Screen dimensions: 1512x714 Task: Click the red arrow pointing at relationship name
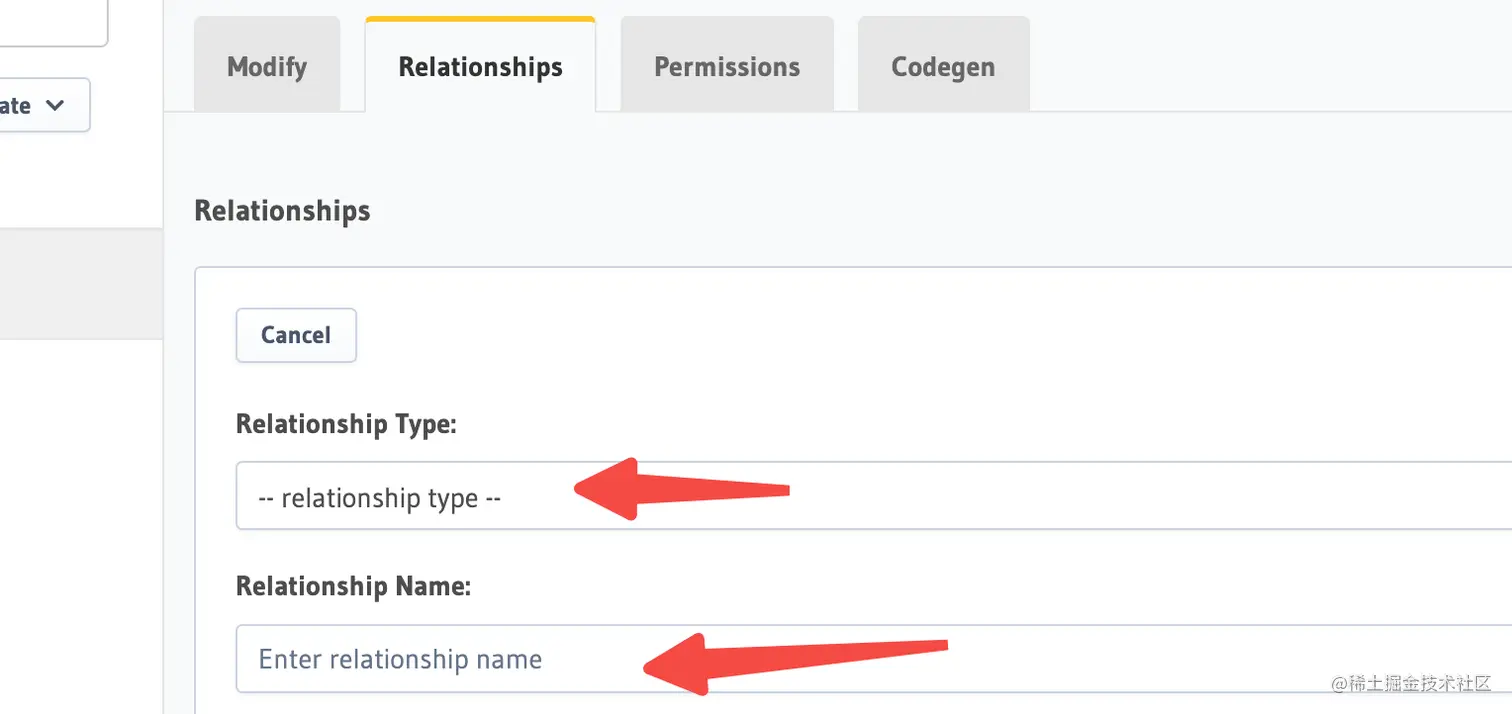pyautogui.click(x=795, y=662)
